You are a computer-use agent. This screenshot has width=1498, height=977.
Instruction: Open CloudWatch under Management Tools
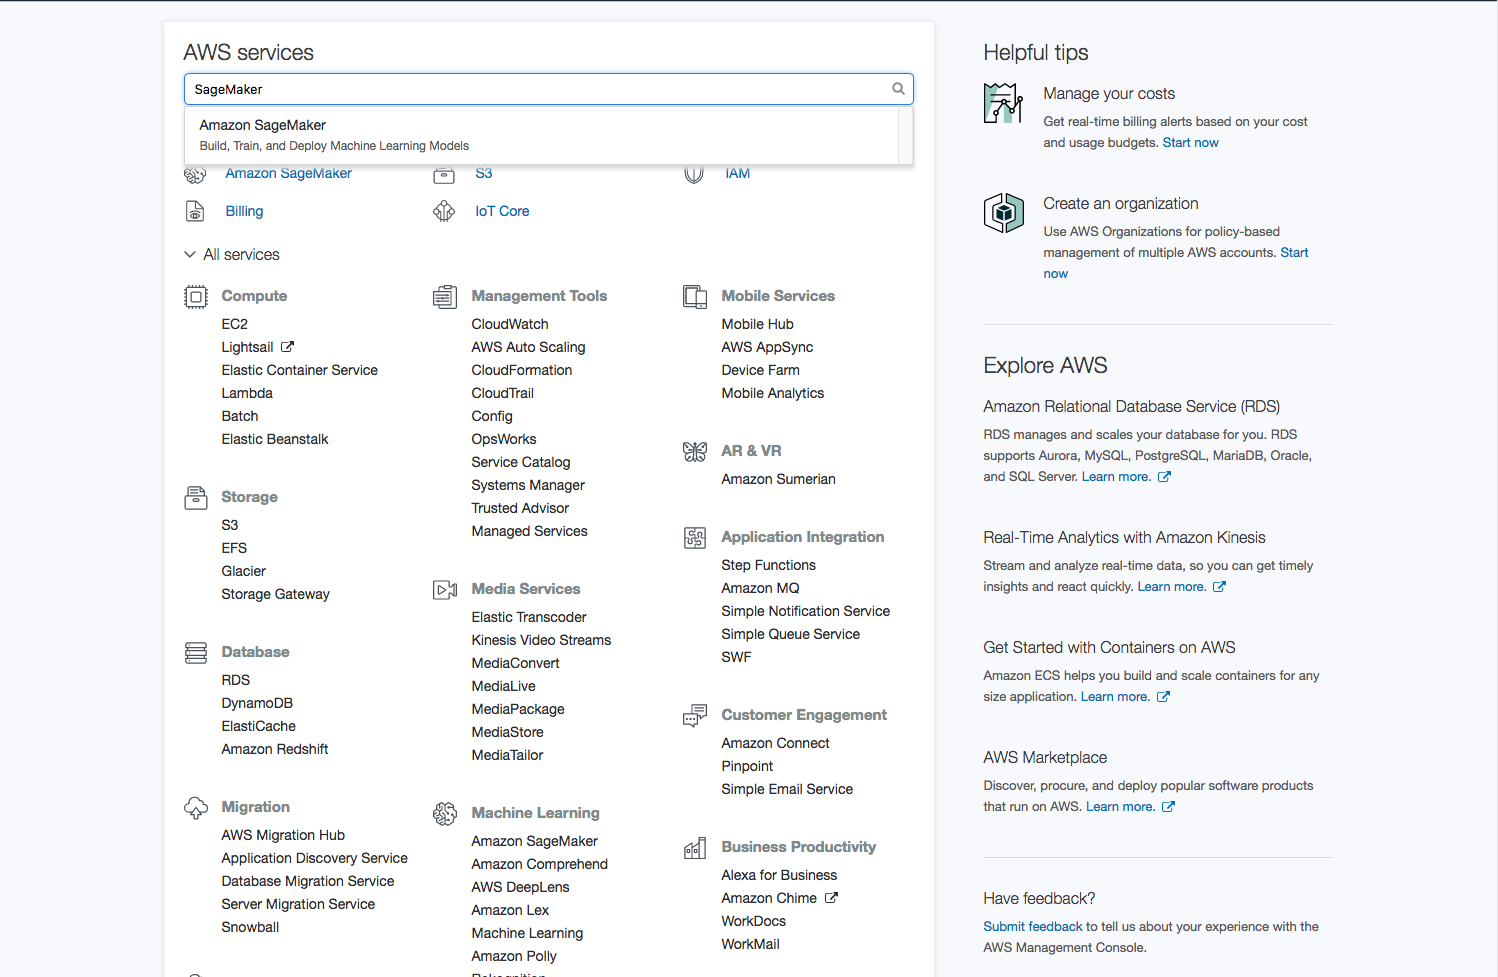coord(510,324)
